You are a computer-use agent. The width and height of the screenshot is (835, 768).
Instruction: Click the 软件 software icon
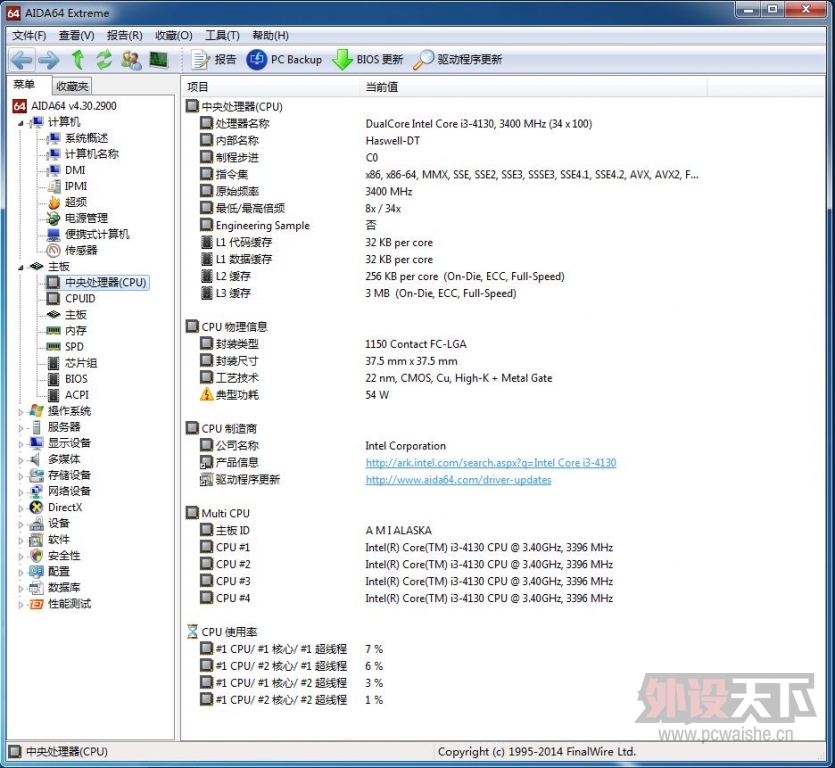37,540
